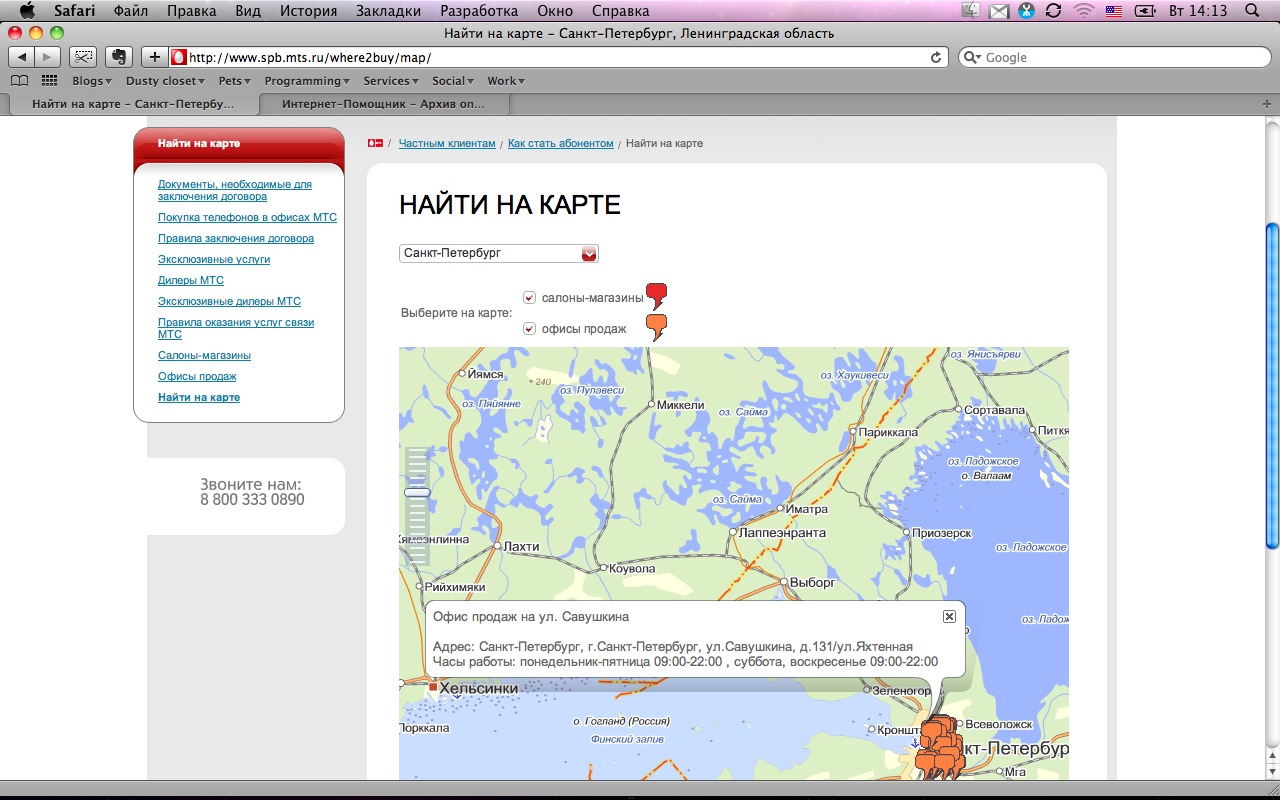Screen dimensions: 1280x800
Task: Go back with the Safari back arrow
Action: pos(22,57)
